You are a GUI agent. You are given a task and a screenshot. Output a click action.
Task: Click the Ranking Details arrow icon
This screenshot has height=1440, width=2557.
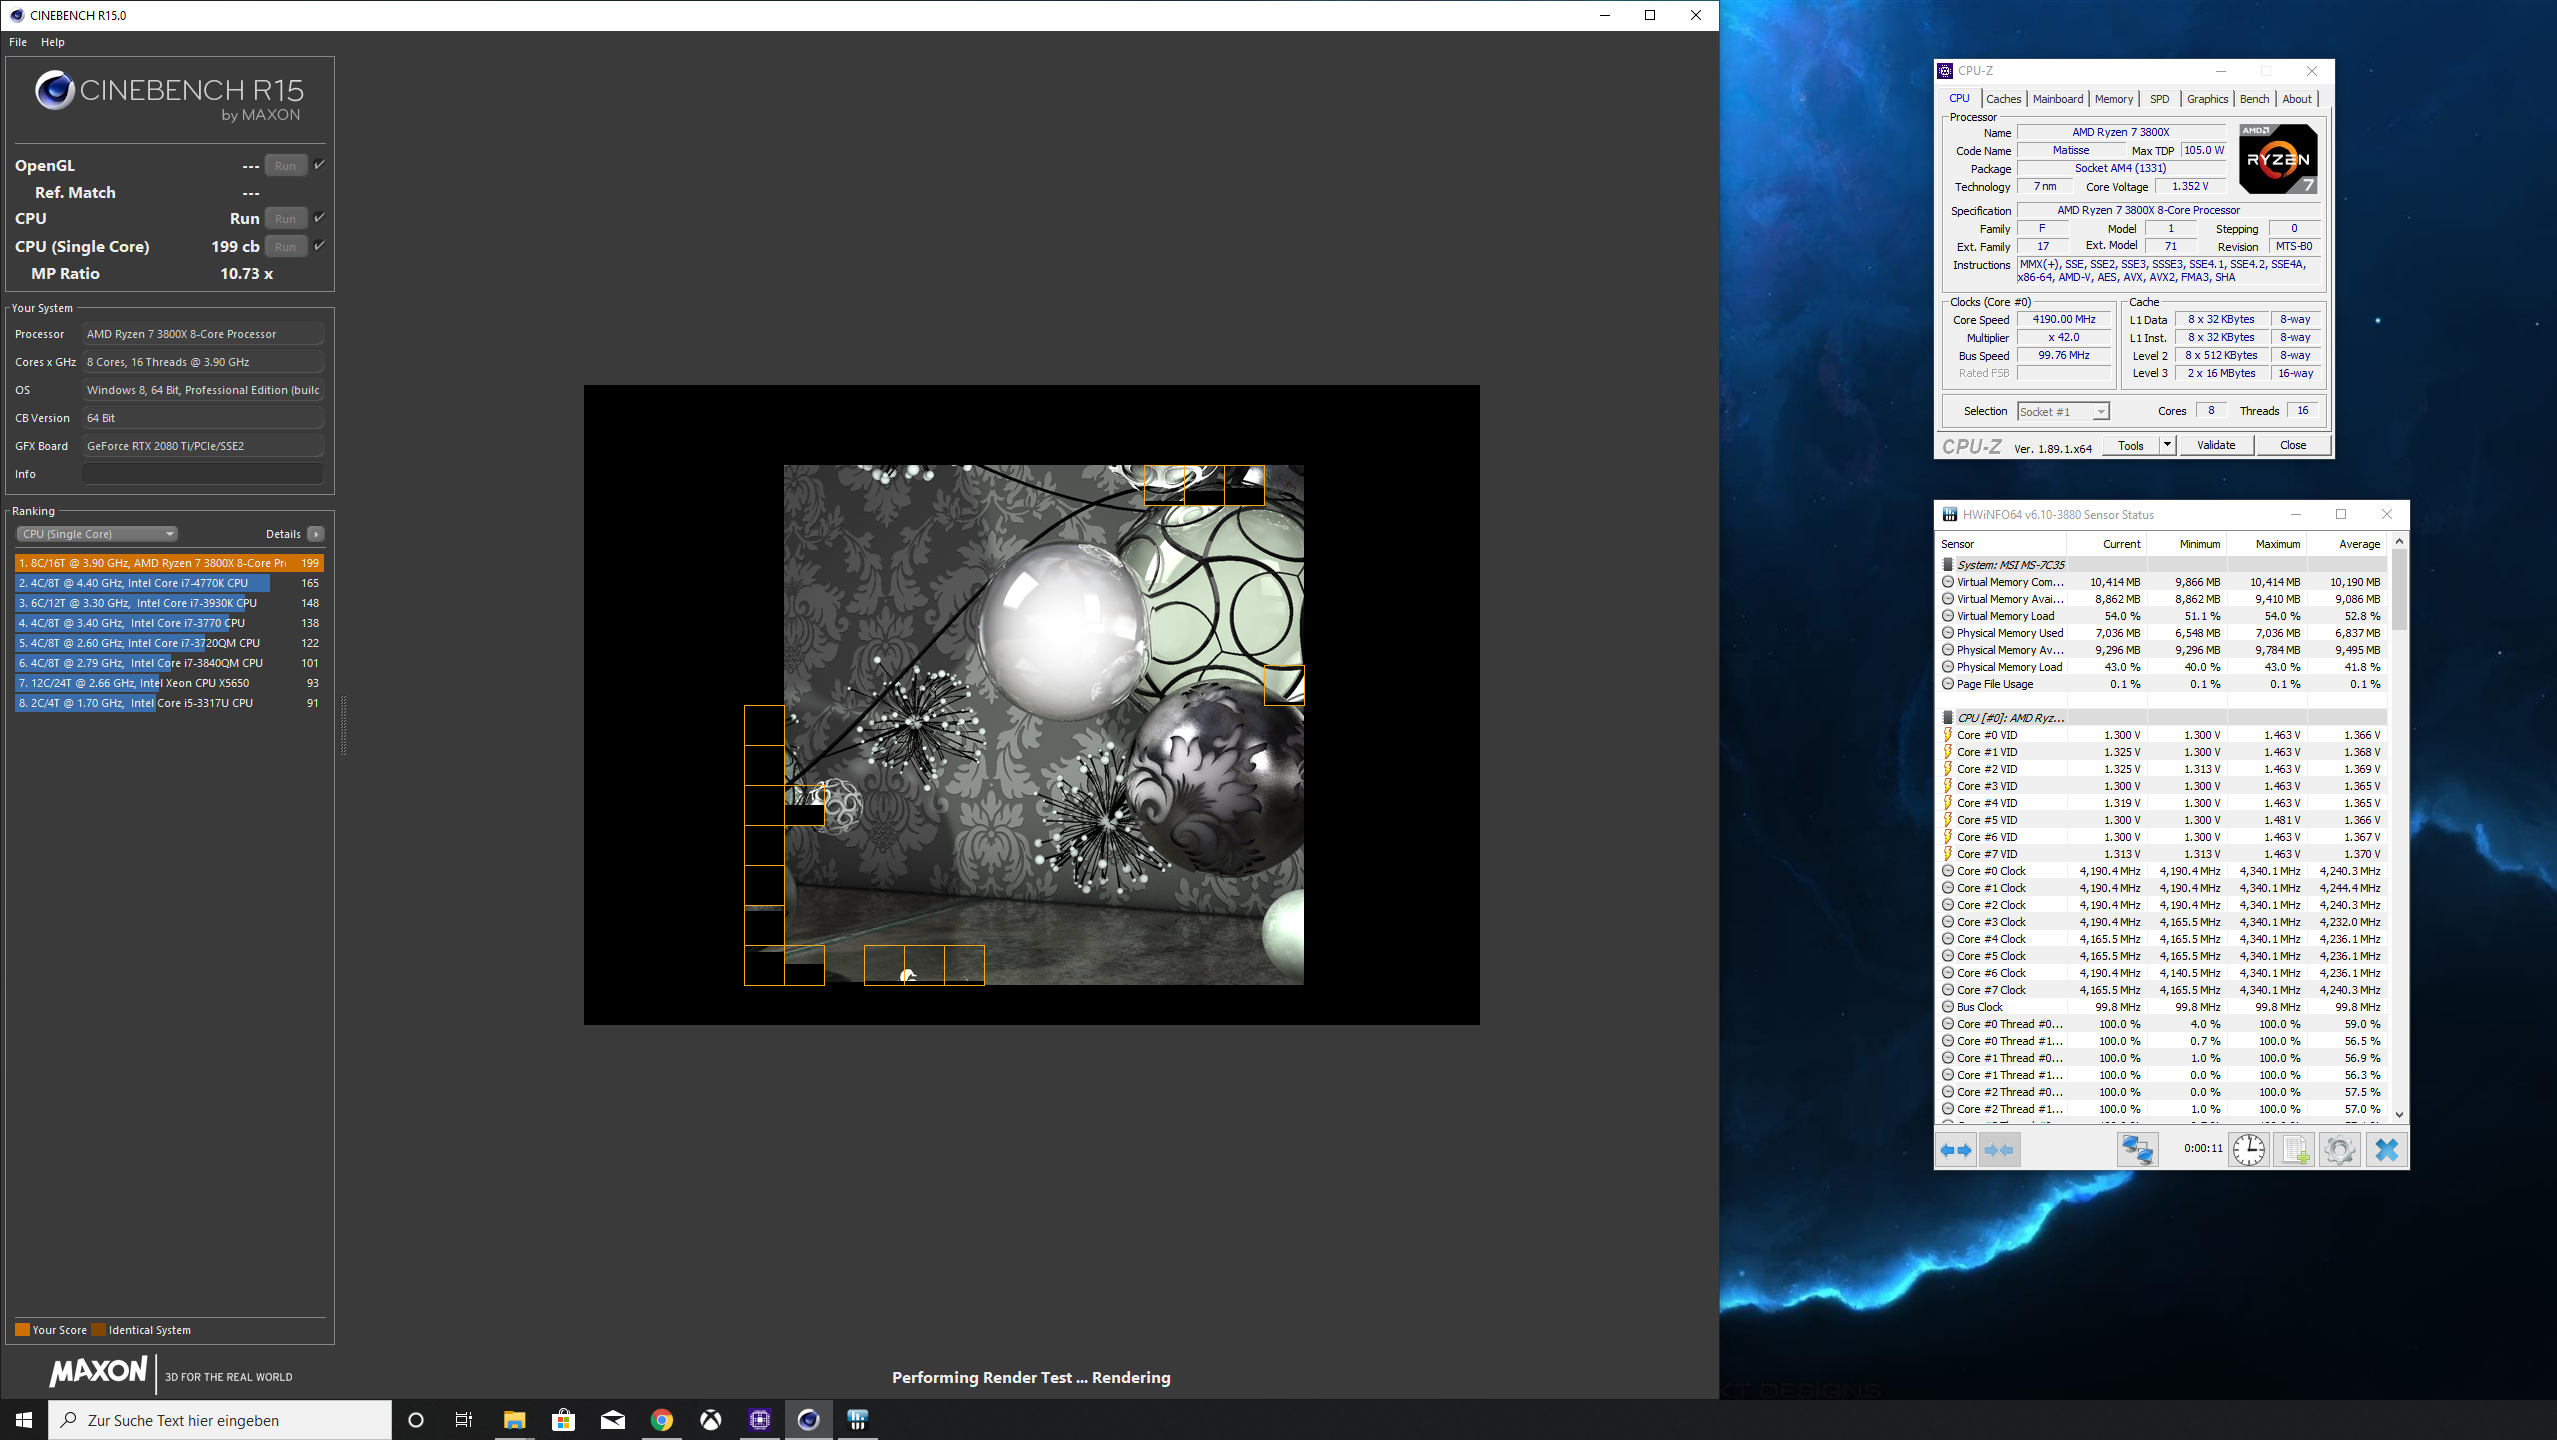[316, 534]
